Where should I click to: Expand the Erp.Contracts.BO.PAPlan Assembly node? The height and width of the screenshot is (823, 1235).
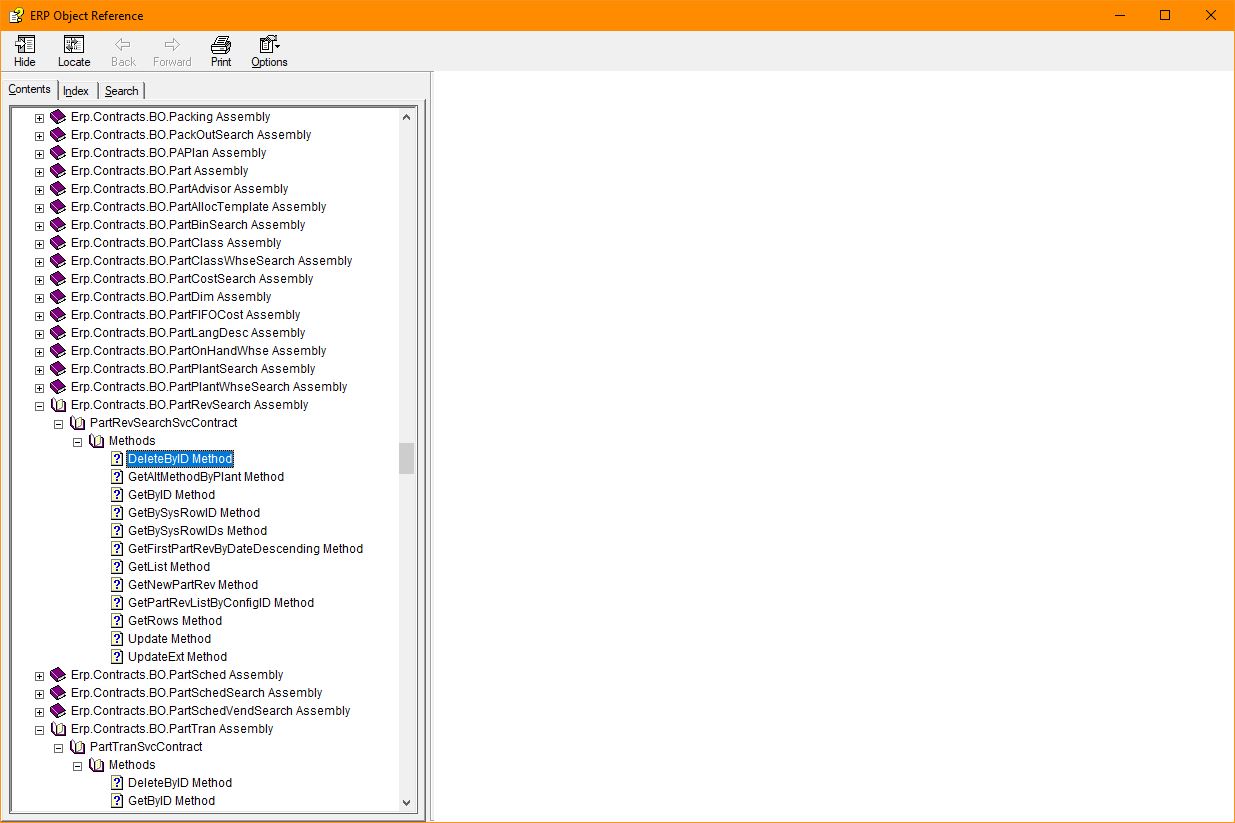click(40, 154)
